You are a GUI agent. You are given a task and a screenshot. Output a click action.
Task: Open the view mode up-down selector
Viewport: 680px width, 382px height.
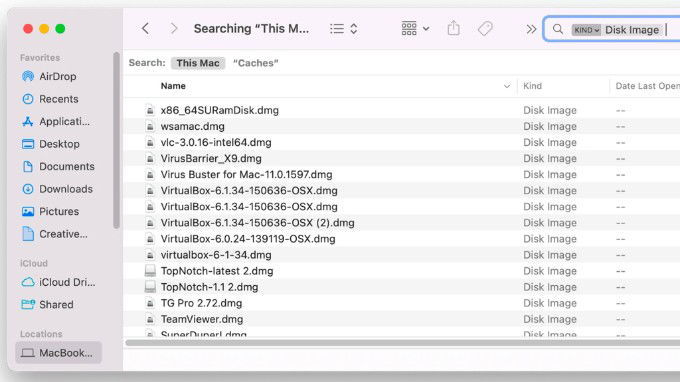[354, 29]
